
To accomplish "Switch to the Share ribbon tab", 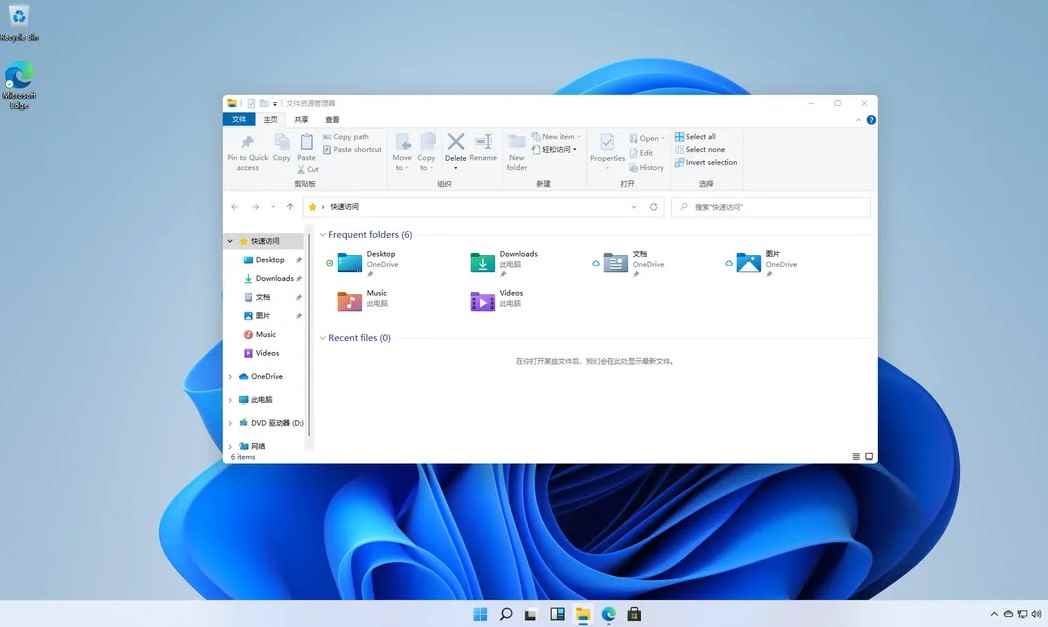I will 302,118.
